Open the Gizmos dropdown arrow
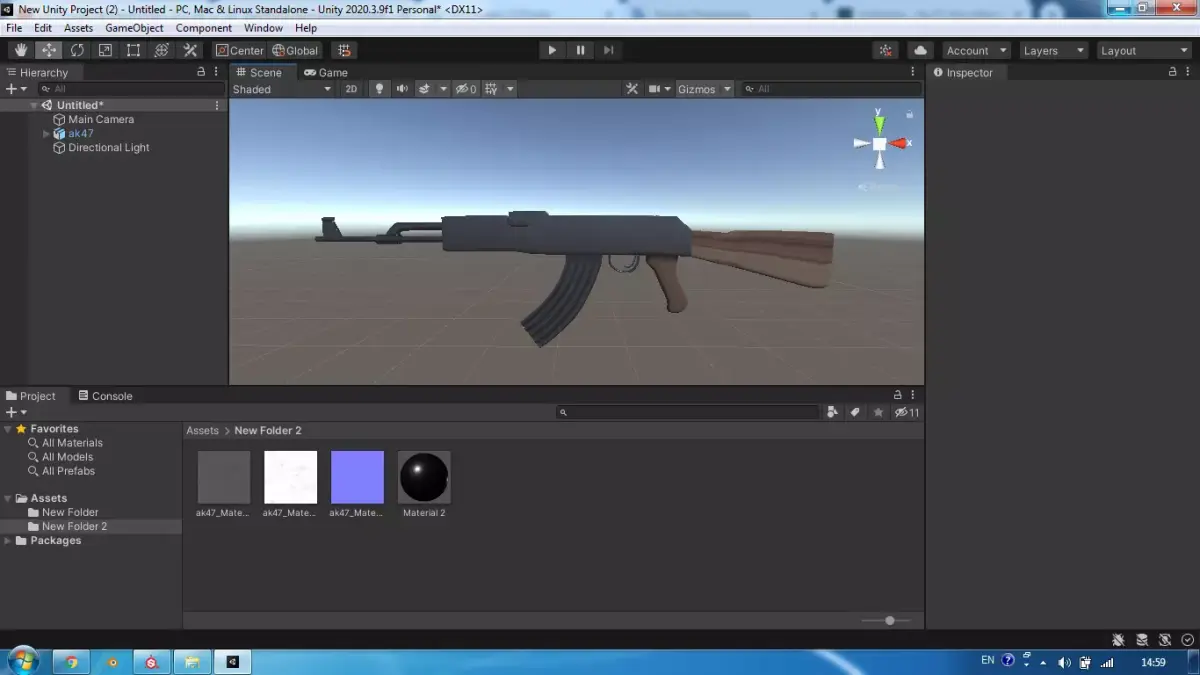The height and width of the screenshot is (675, 1200). coord(727,89)
